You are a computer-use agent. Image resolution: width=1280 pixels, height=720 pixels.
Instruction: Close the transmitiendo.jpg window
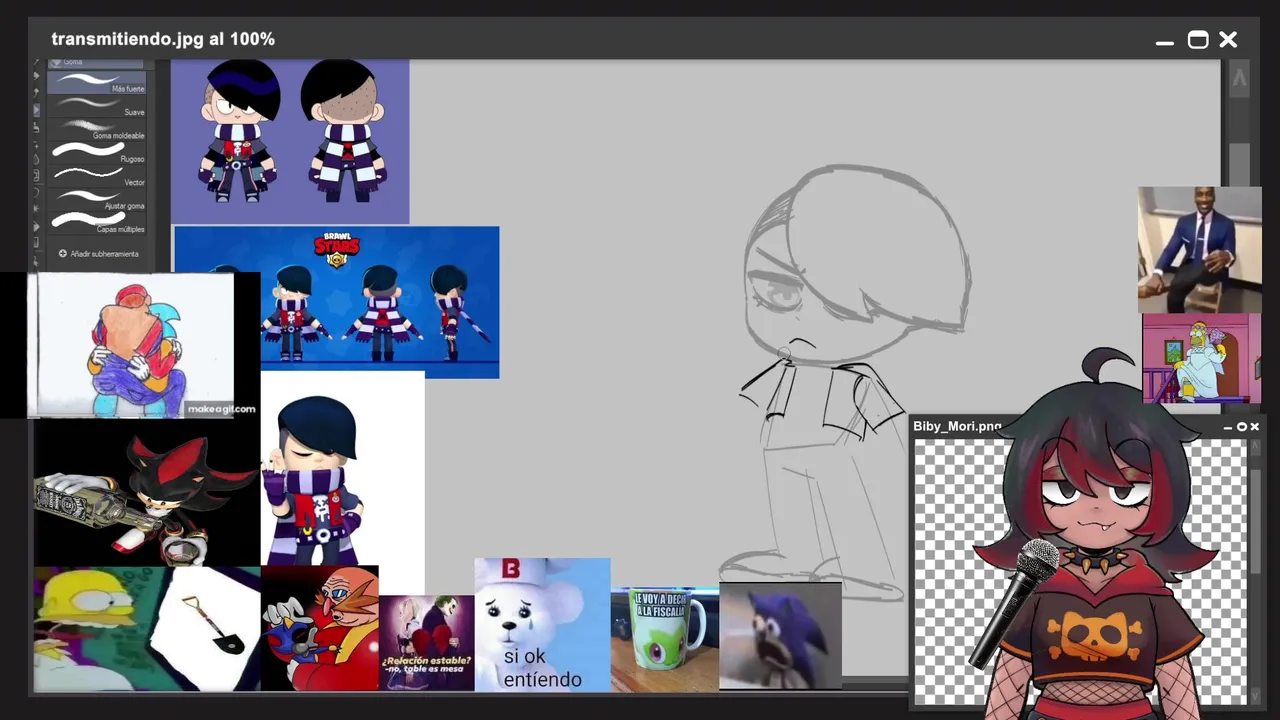click(x=1228, y=40)
